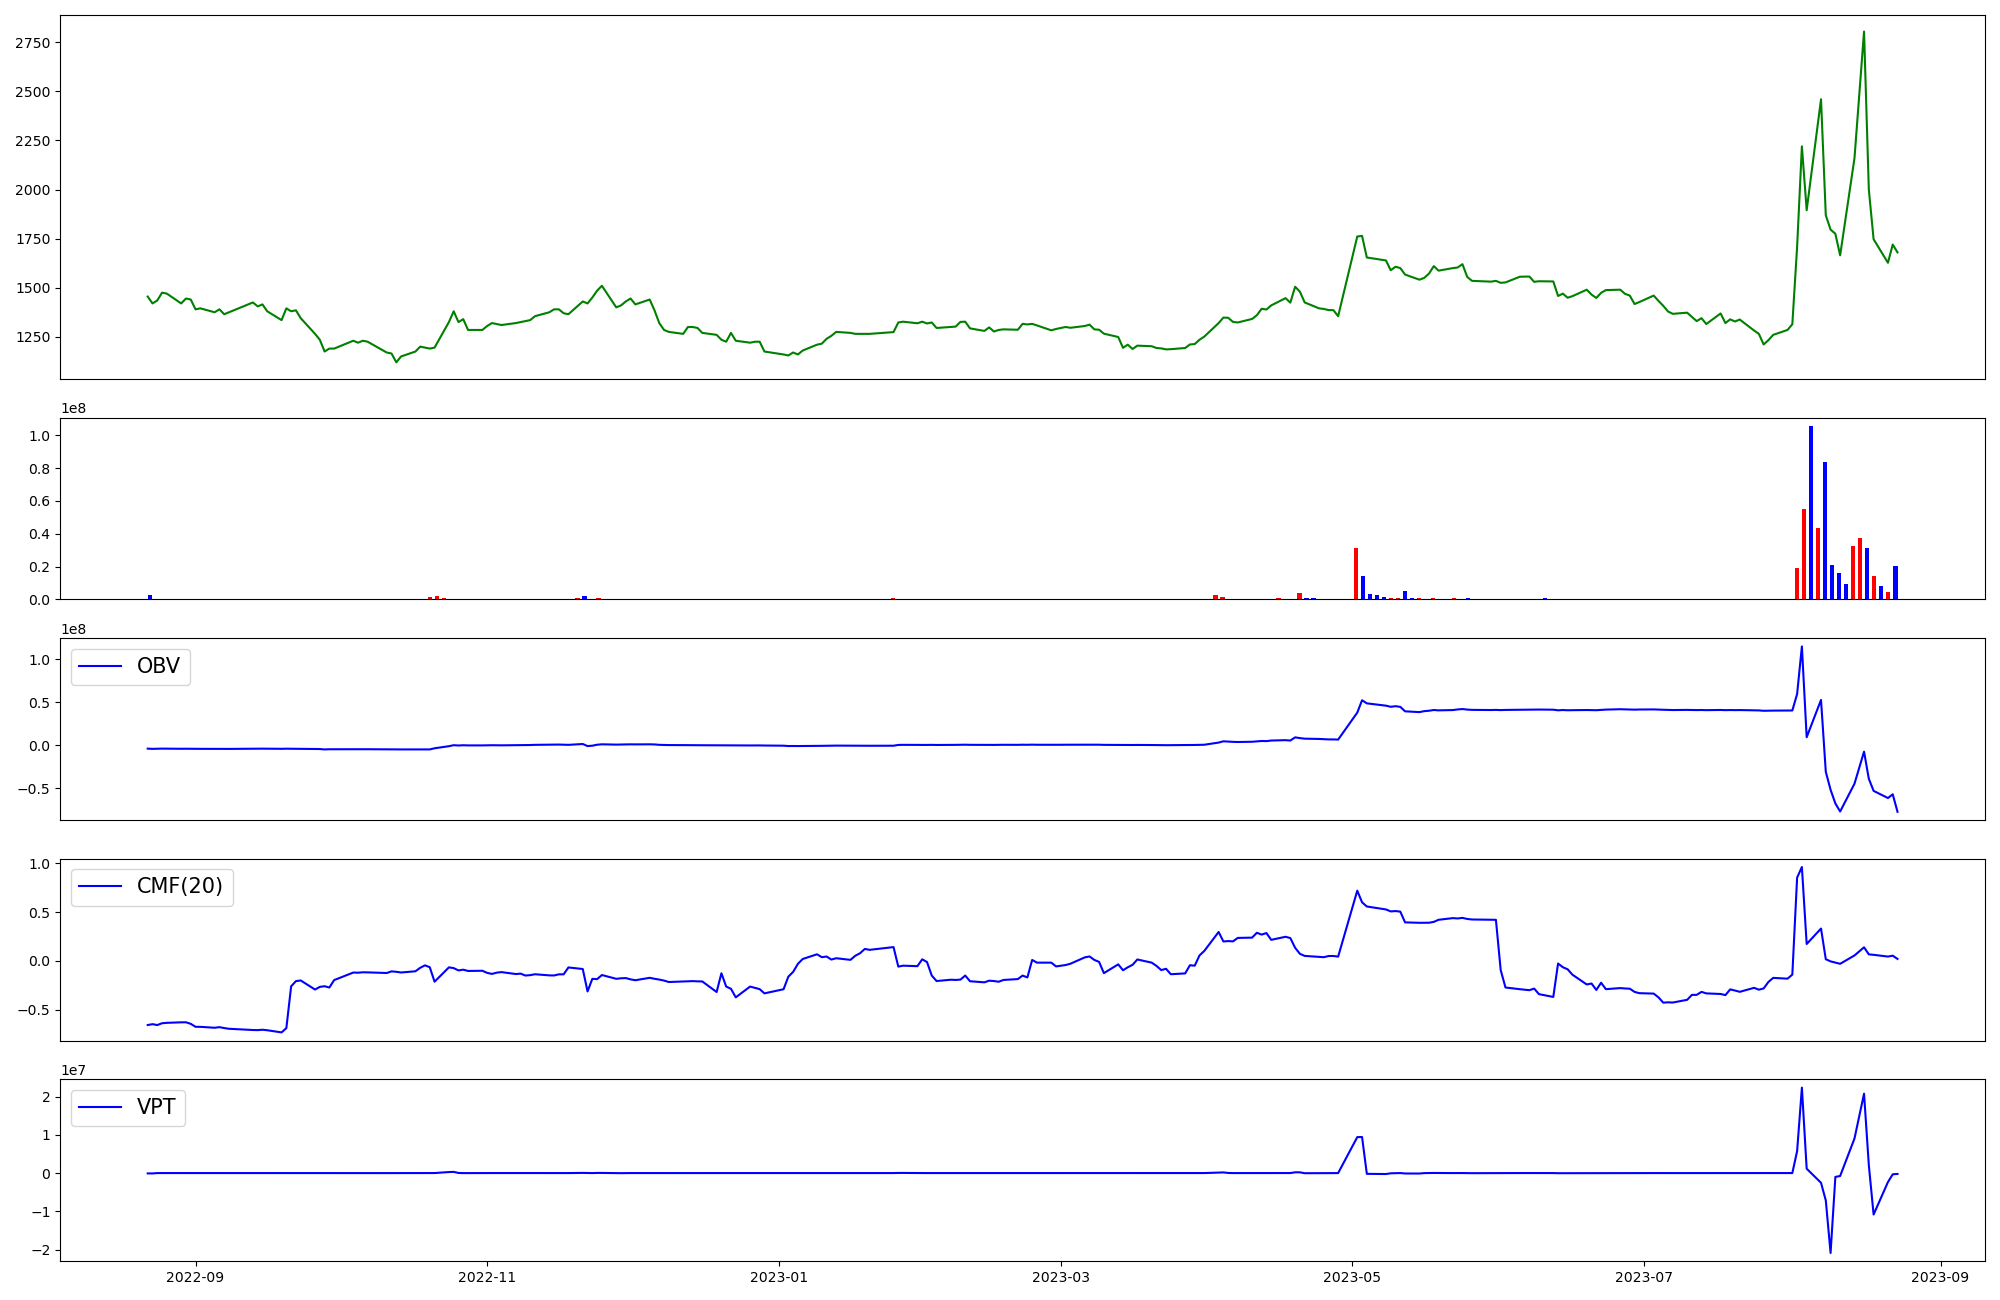The height and width of the screenshot is (1300, 2000).
Task: Click the 2023-05 date tick label
Action: coord(1352,1277)
